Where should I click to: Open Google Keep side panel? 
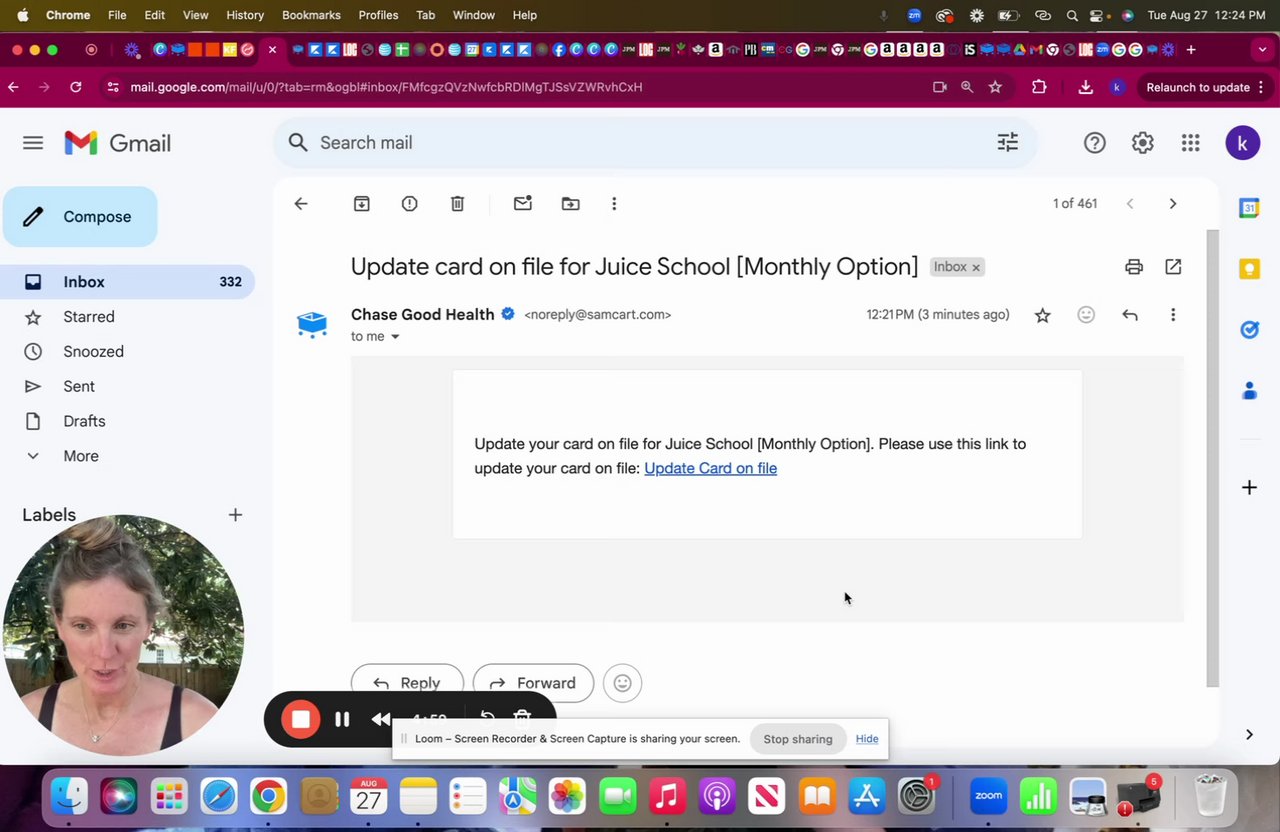coord(1249,269)
